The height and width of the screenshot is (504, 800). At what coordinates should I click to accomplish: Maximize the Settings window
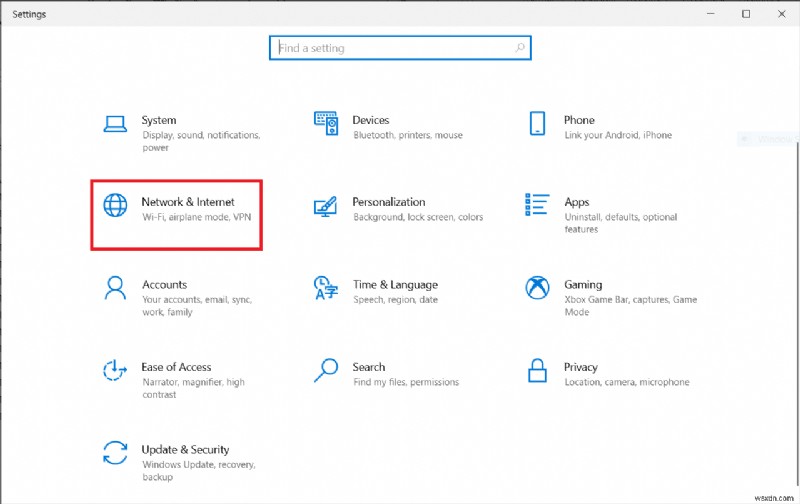[x=746, y=14]
